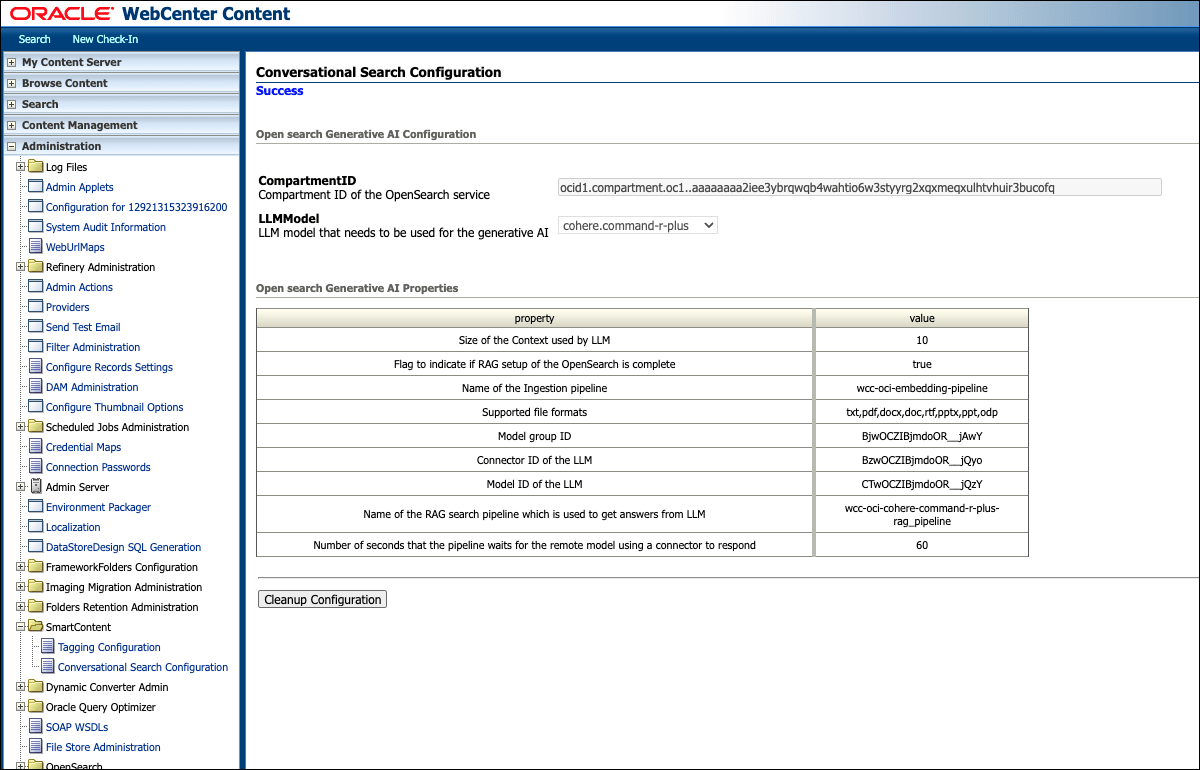Click the Connector ID of the LLM cell

point(535,460)
